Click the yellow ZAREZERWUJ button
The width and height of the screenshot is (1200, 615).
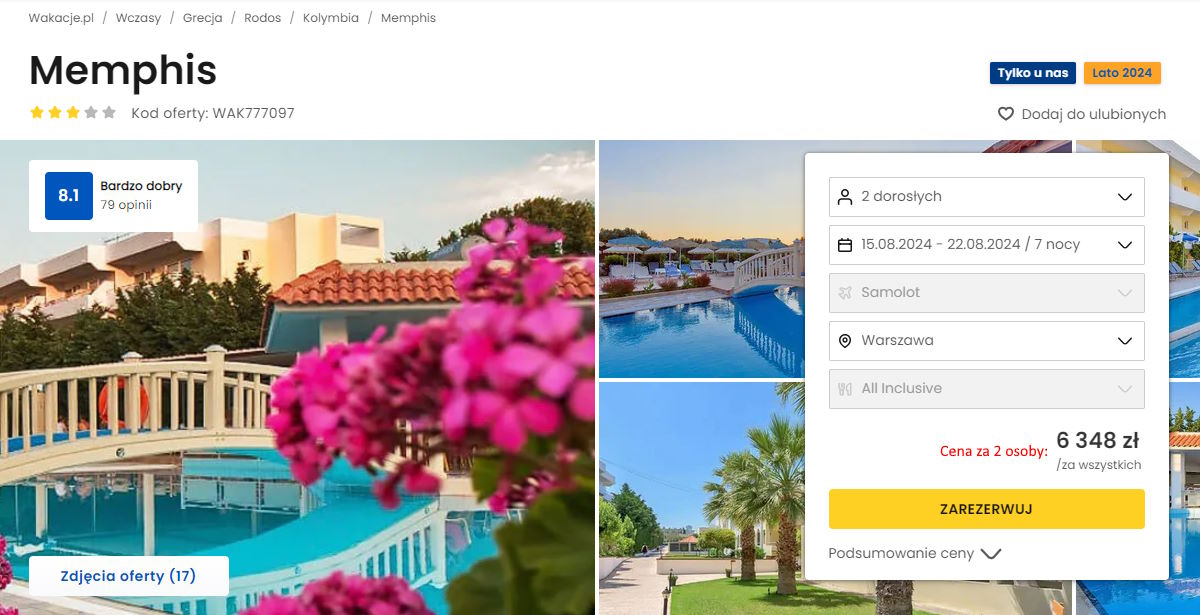click(x=987, y=509)
